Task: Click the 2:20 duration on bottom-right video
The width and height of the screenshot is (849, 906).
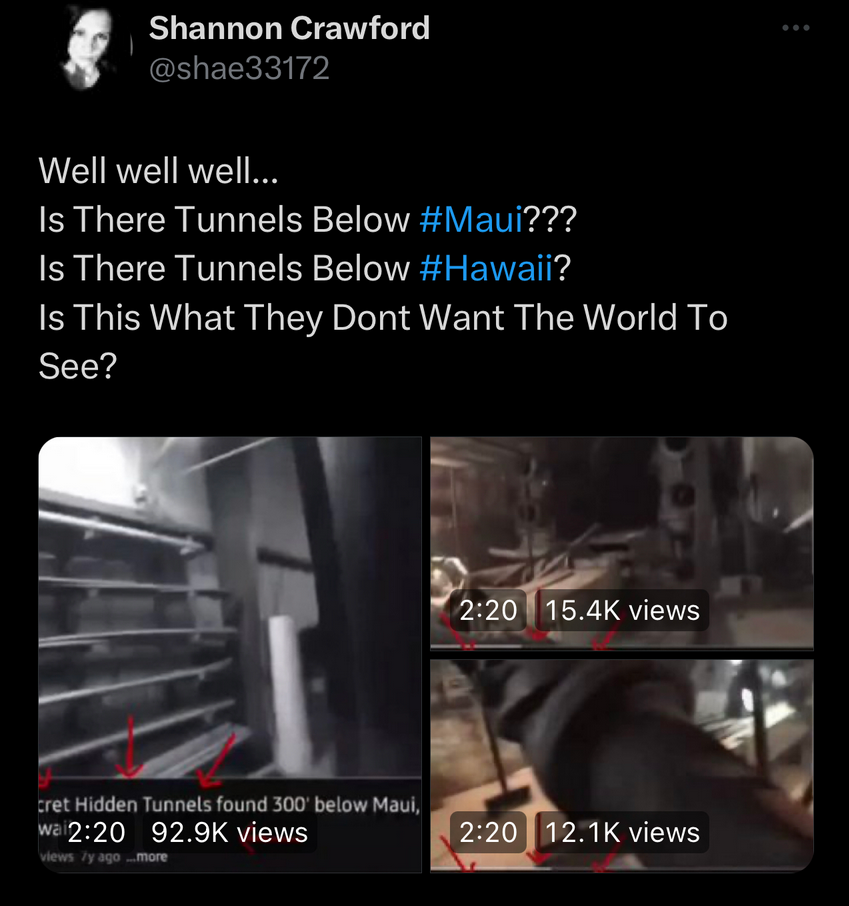Action: [x=488, y=832]
